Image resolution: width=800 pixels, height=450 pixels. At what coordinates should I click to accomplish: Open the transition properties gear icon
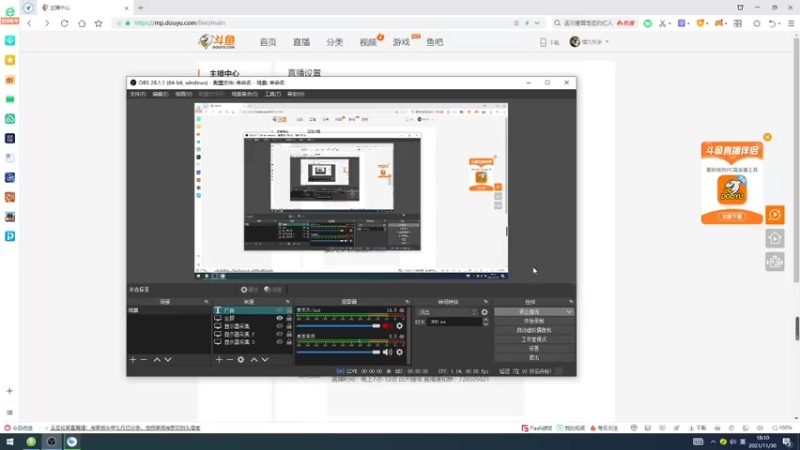pyautogui.click(x=484, y=312)
